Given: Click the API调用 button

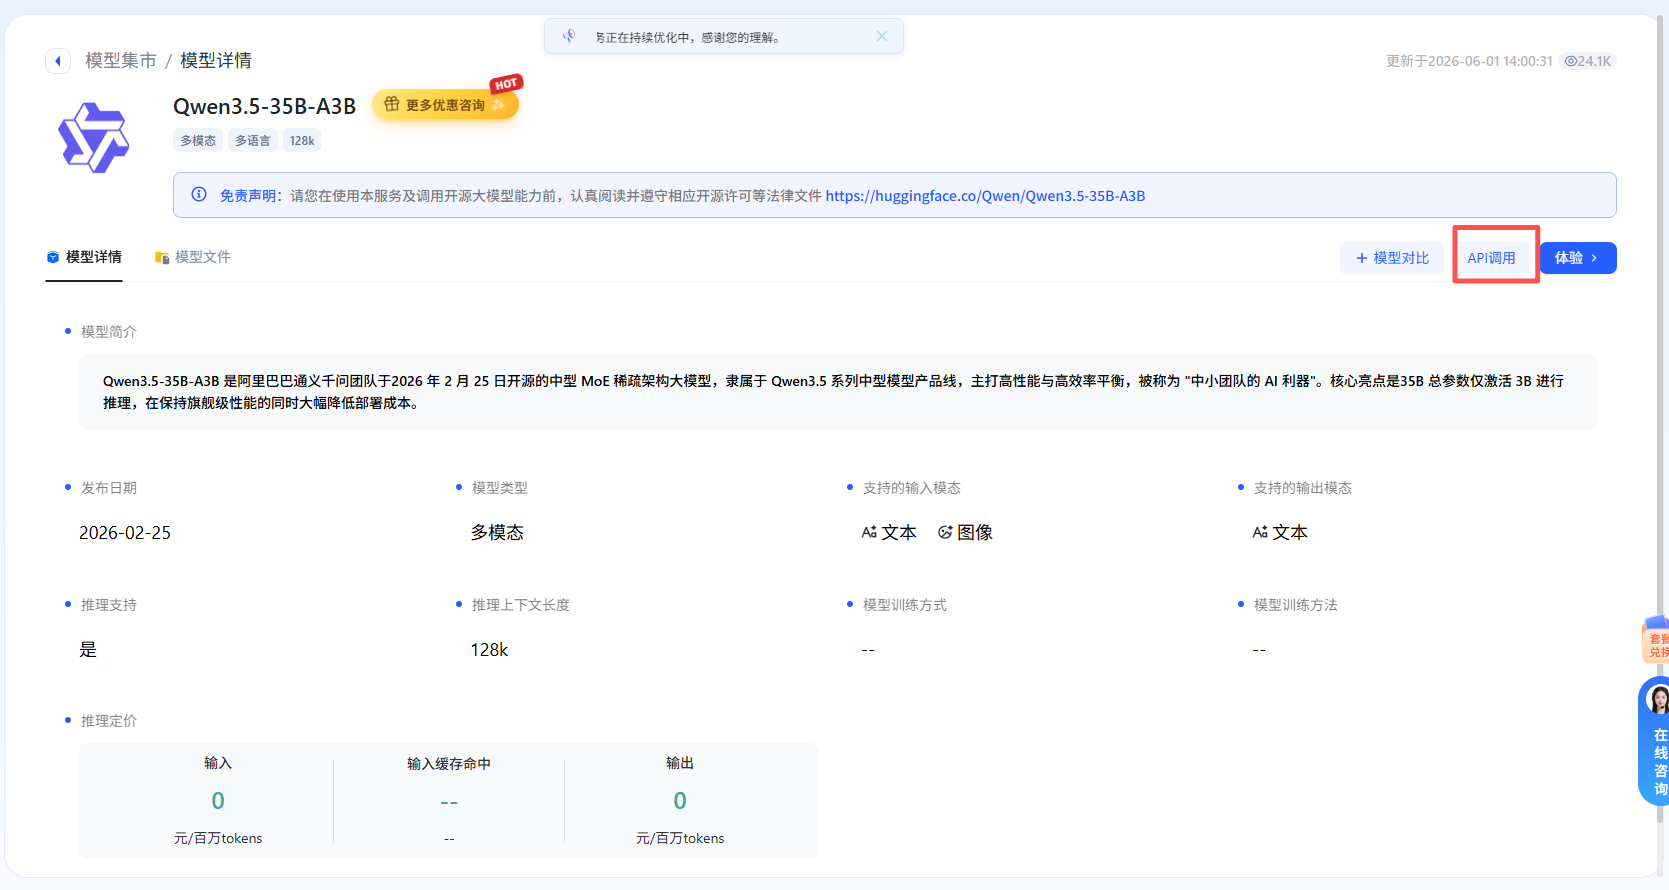Looking at the screenshot, I should [x=1491, y=258].
